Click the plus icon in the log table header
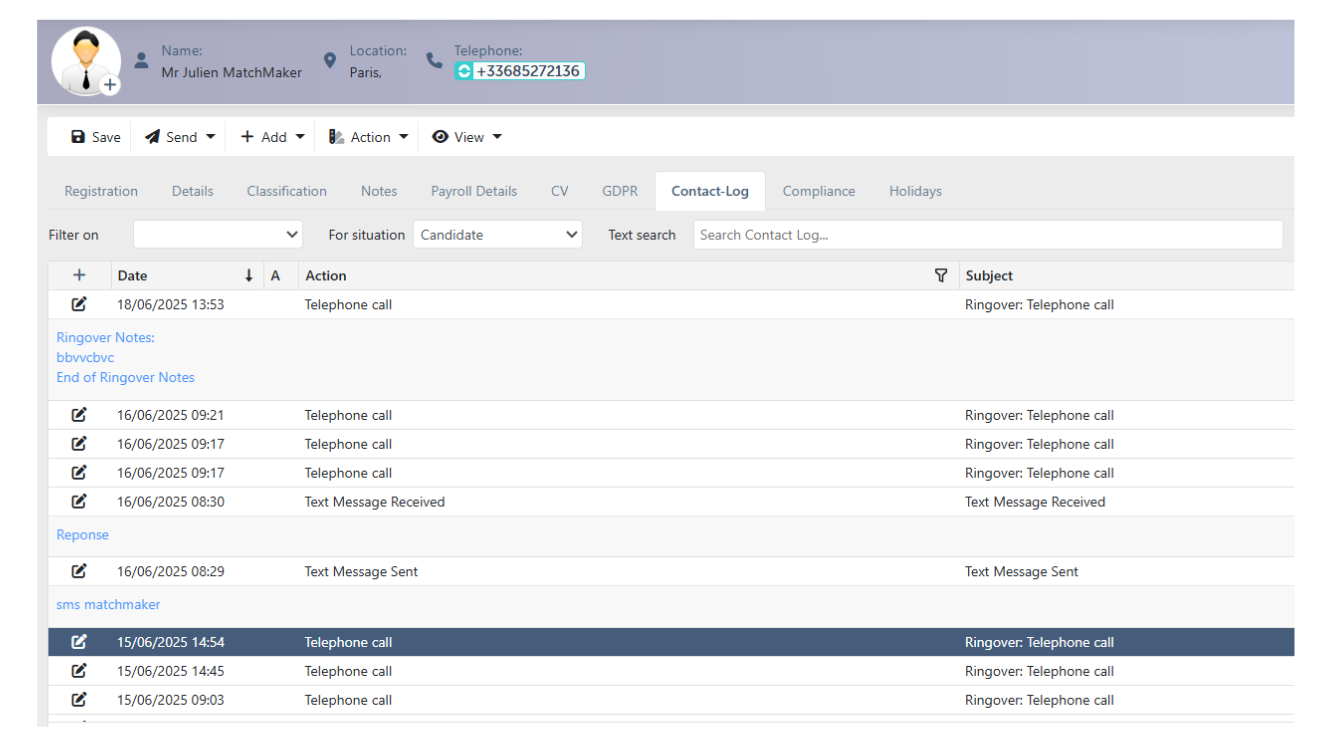The height and width of the screenshot is (746, 1332). coord(79,275)
